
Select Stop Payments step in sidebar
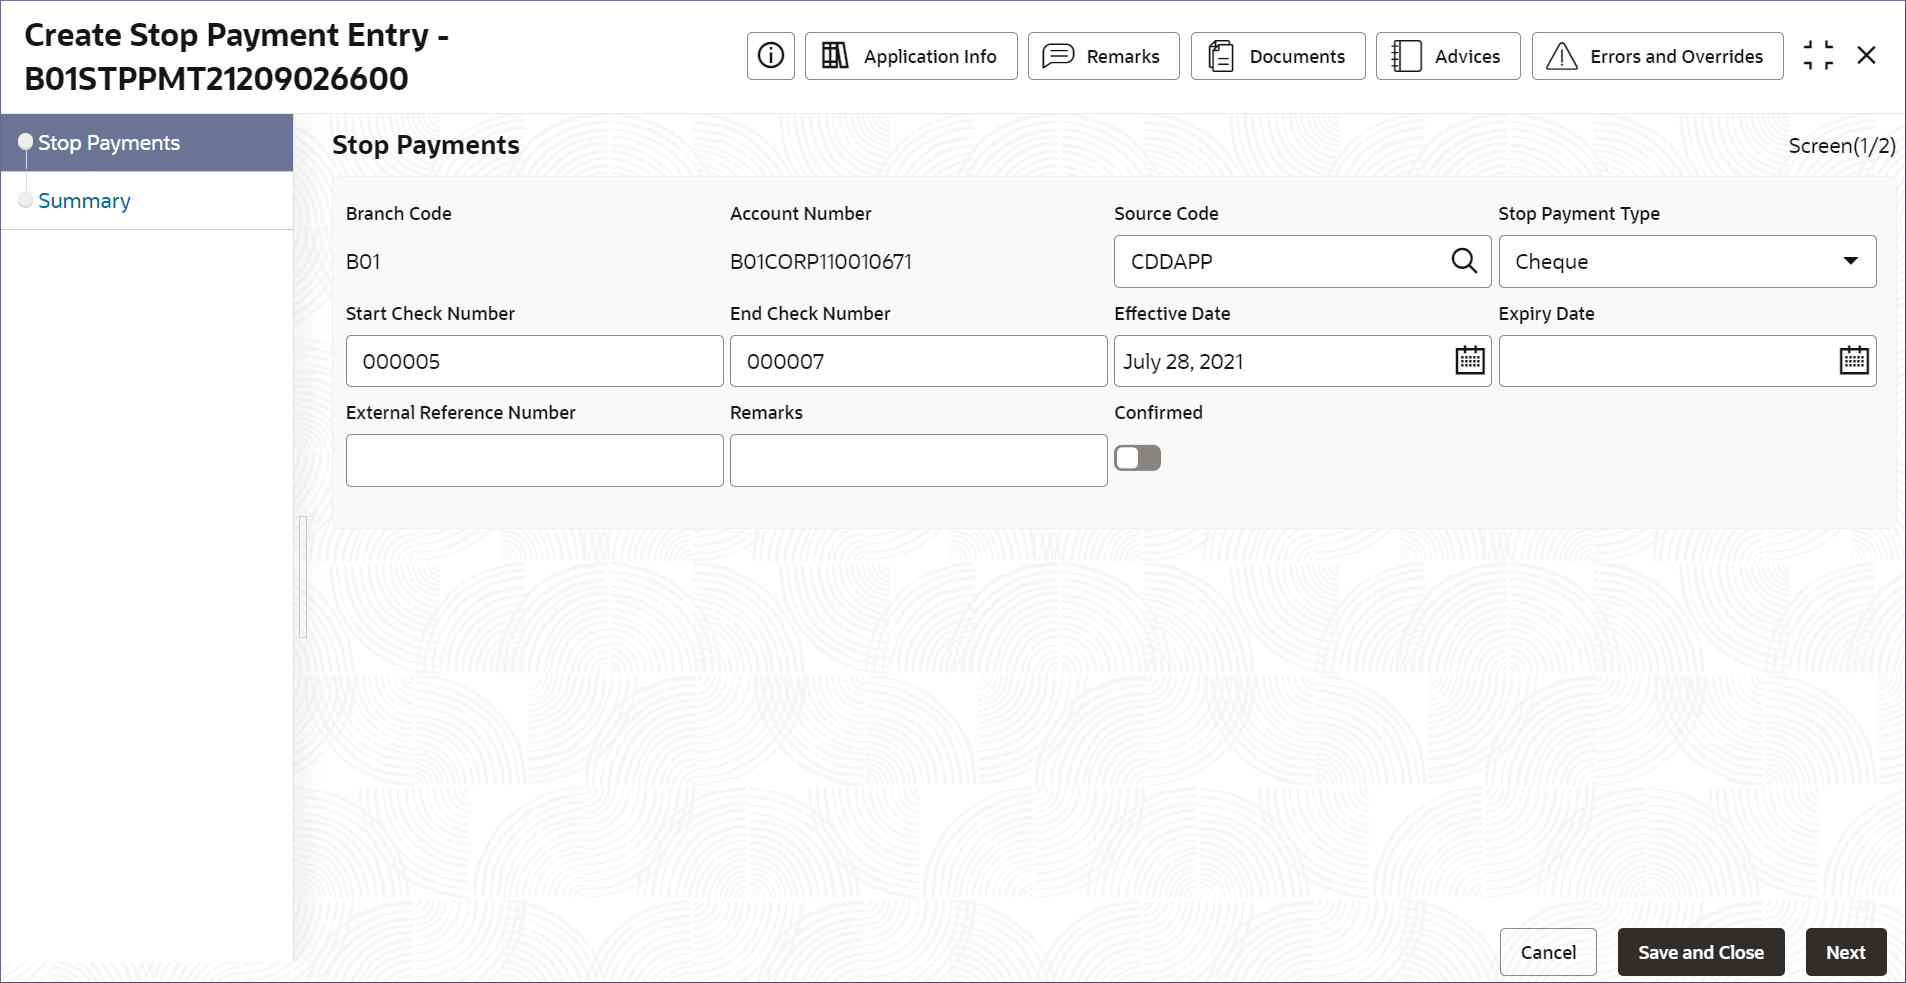pos(147,143)
